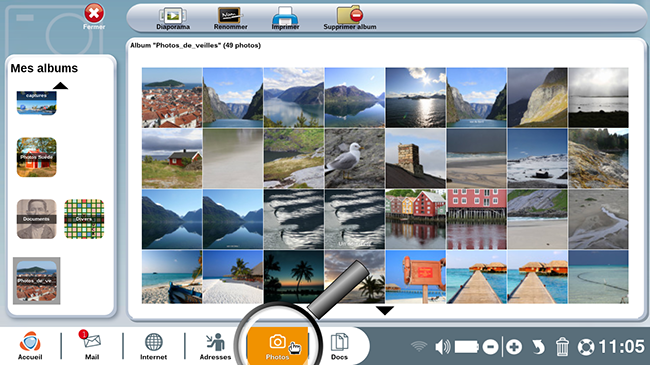Print photos with Imprimer
Screen dimensions: 650x365
(285, 19)
